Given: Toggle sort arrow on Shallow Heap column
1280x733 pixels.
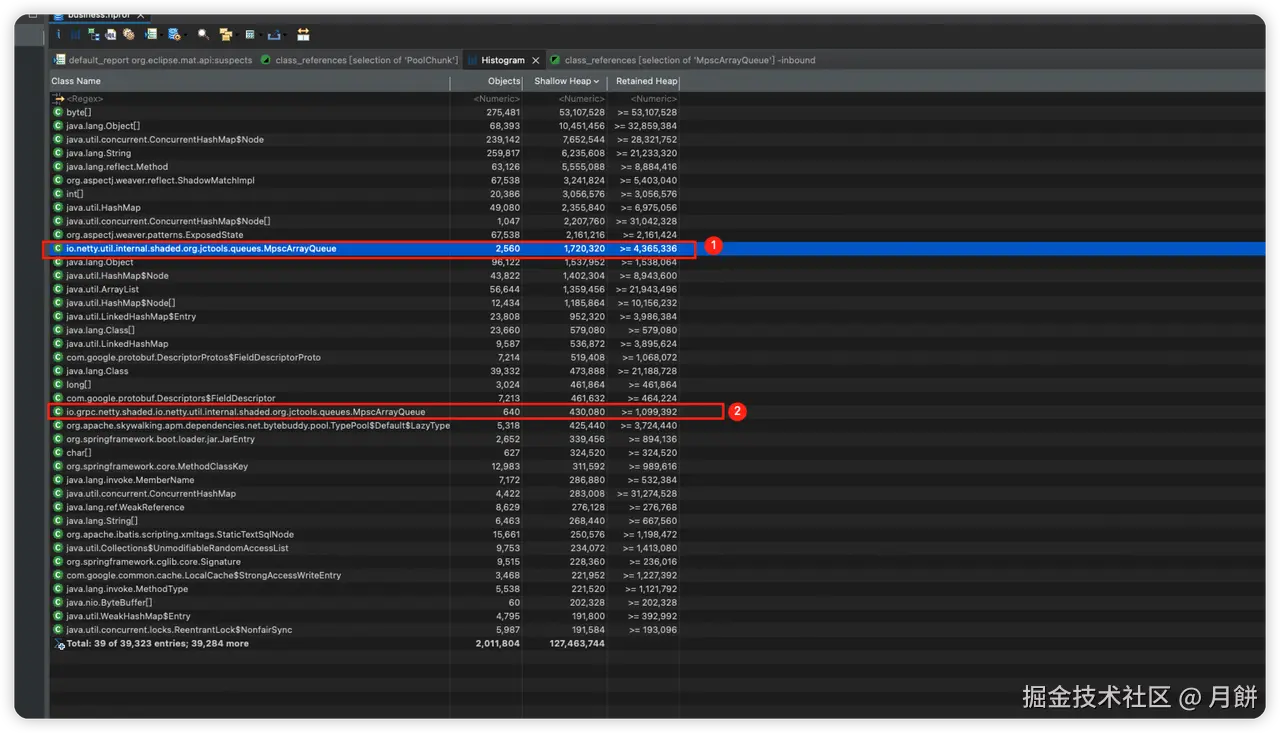Looking at the screenshot, I should coord(597,81).
